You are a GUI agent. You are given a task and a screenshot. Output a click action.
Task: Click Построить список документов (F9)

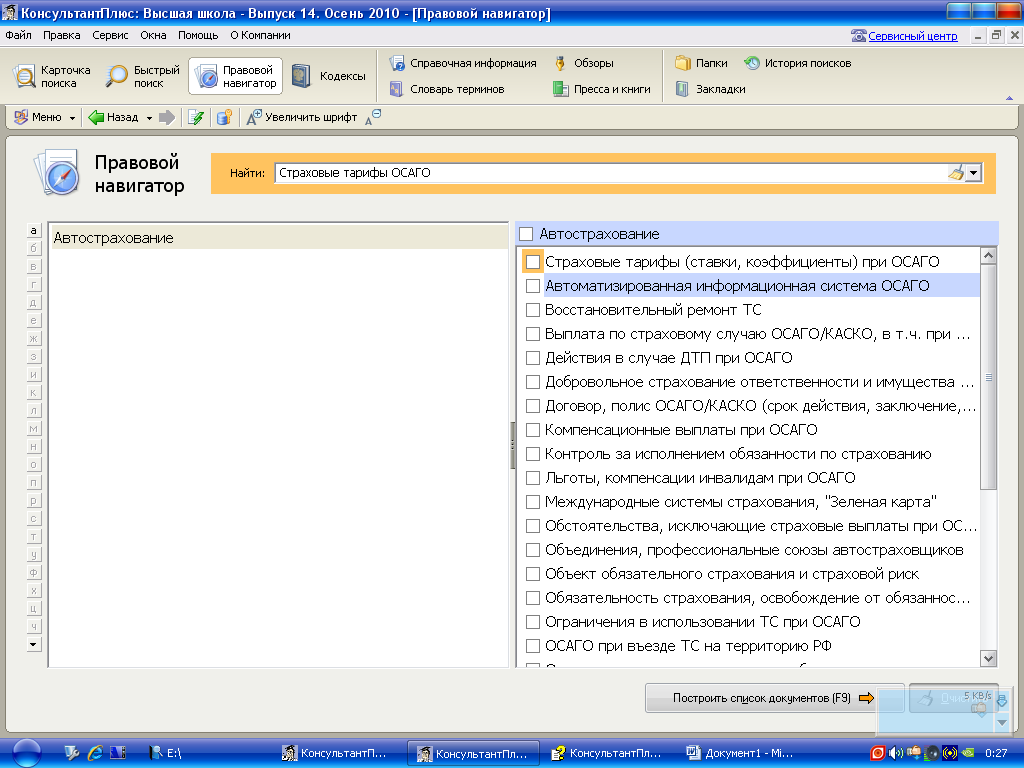[x=775, y=698]
